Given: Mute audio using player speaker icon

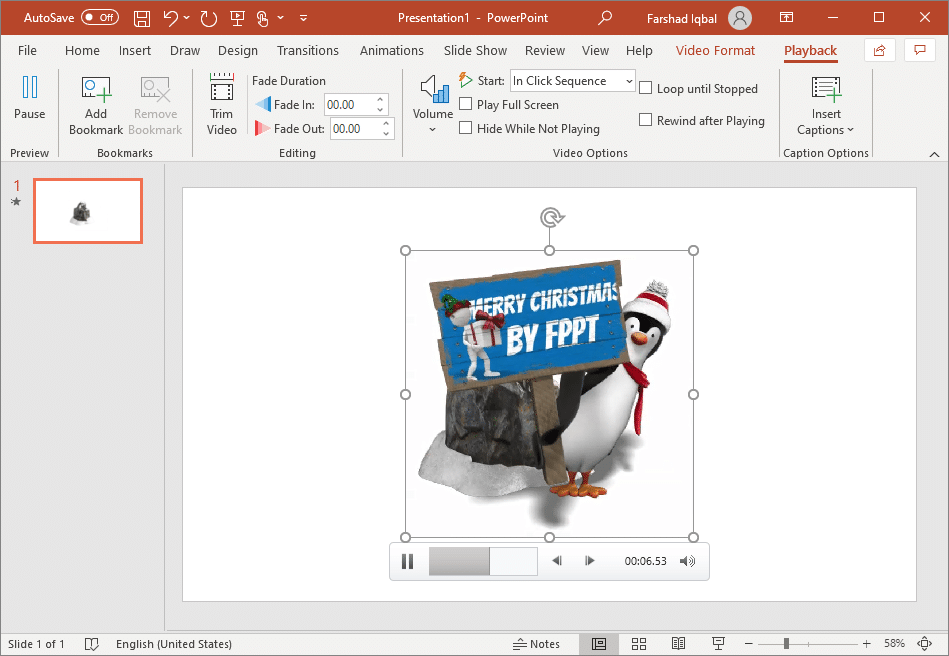Looking at the screenshot, I should coord(687,561).
